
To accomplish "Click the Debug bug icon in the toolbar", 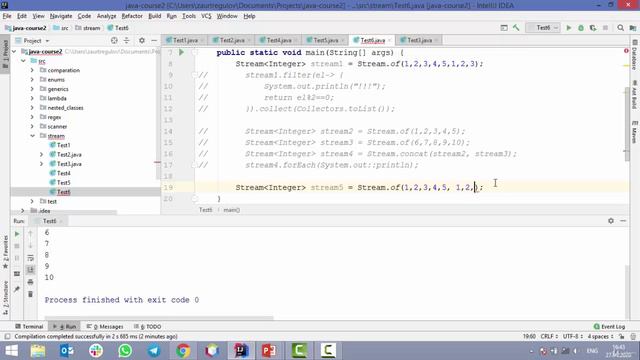I will point(581,28).
